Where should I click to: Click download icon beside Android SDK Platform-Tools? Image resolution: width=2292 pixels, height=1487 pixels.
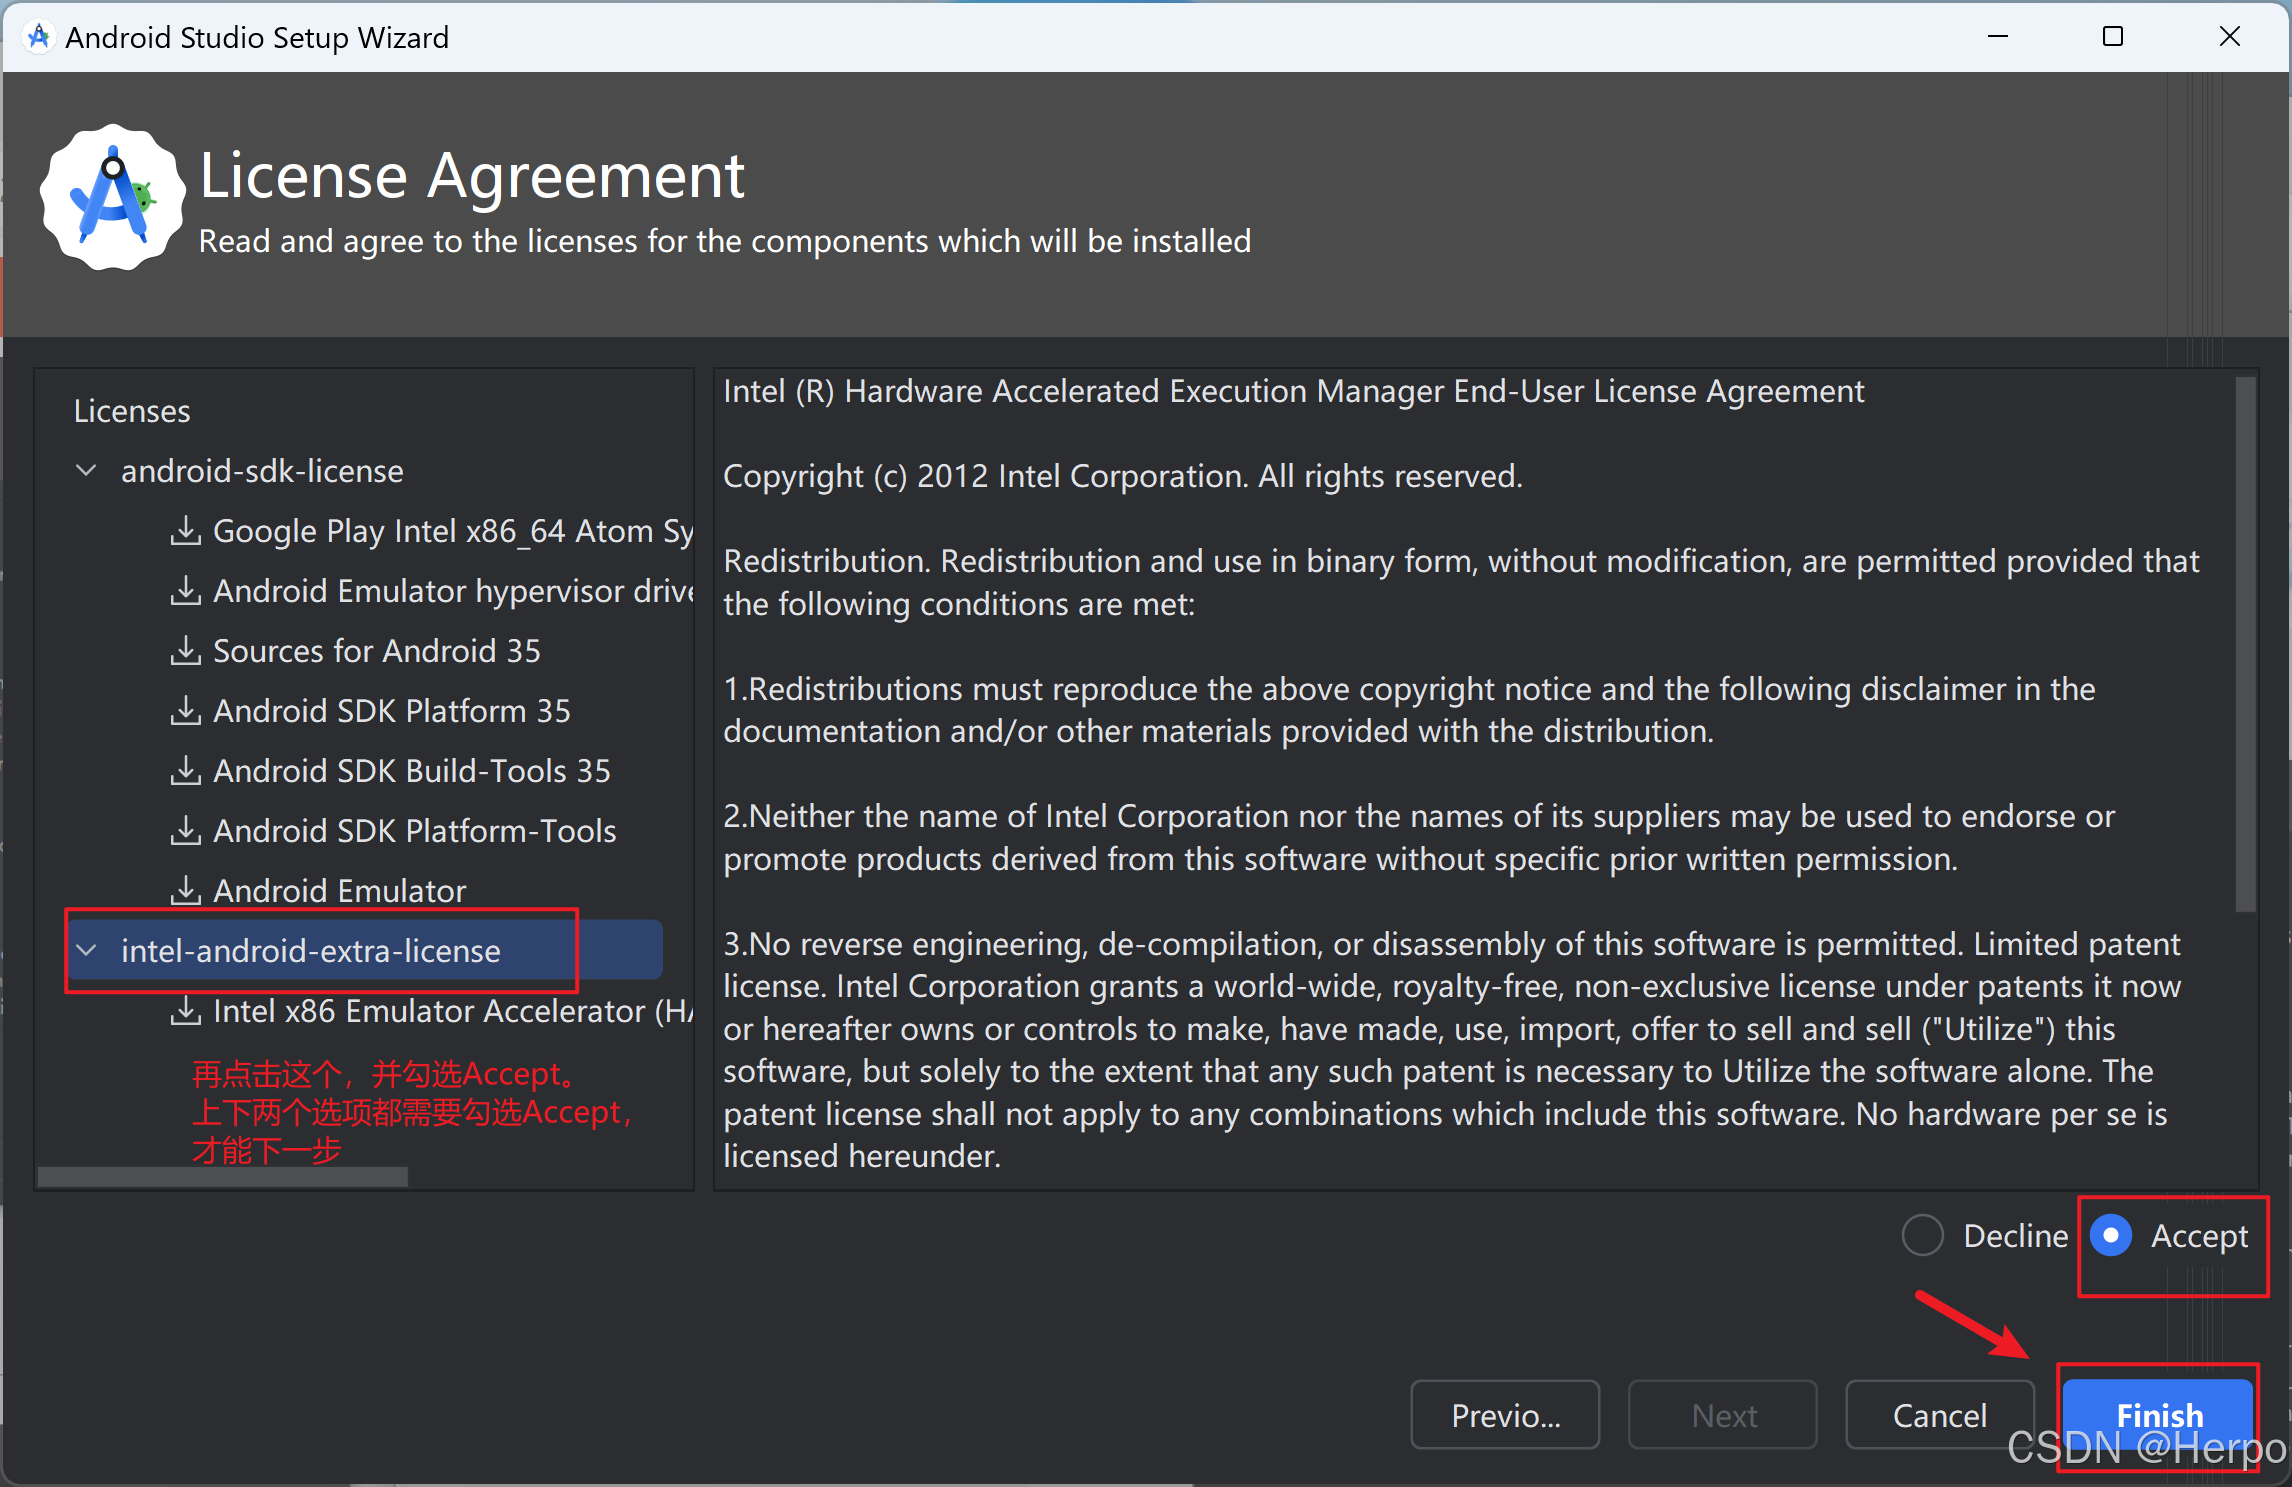pos(185,831)
